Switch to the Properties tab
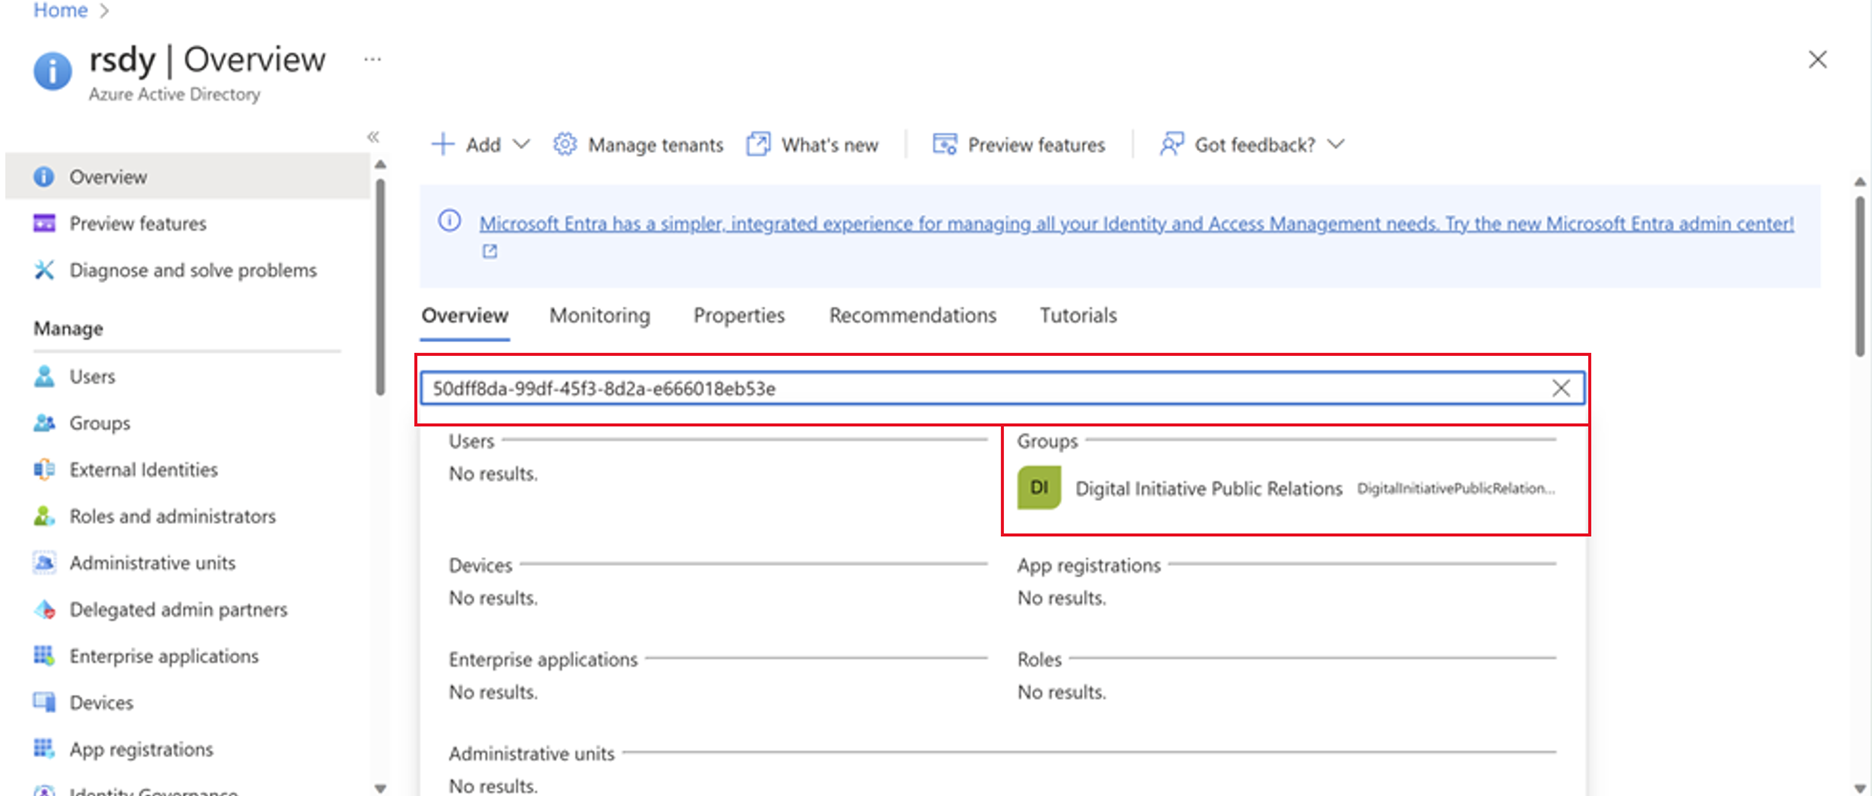1872x796 pixels. [x=739, y=316]
